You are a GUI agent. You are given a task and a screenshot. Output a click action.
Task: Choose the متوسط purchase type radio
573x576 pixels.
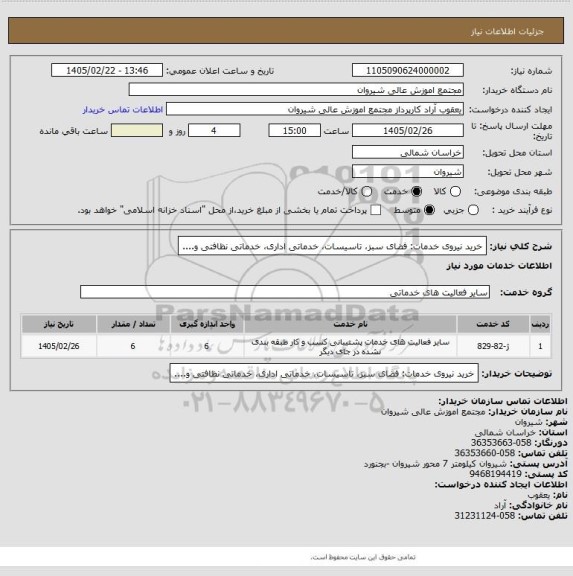429,210
